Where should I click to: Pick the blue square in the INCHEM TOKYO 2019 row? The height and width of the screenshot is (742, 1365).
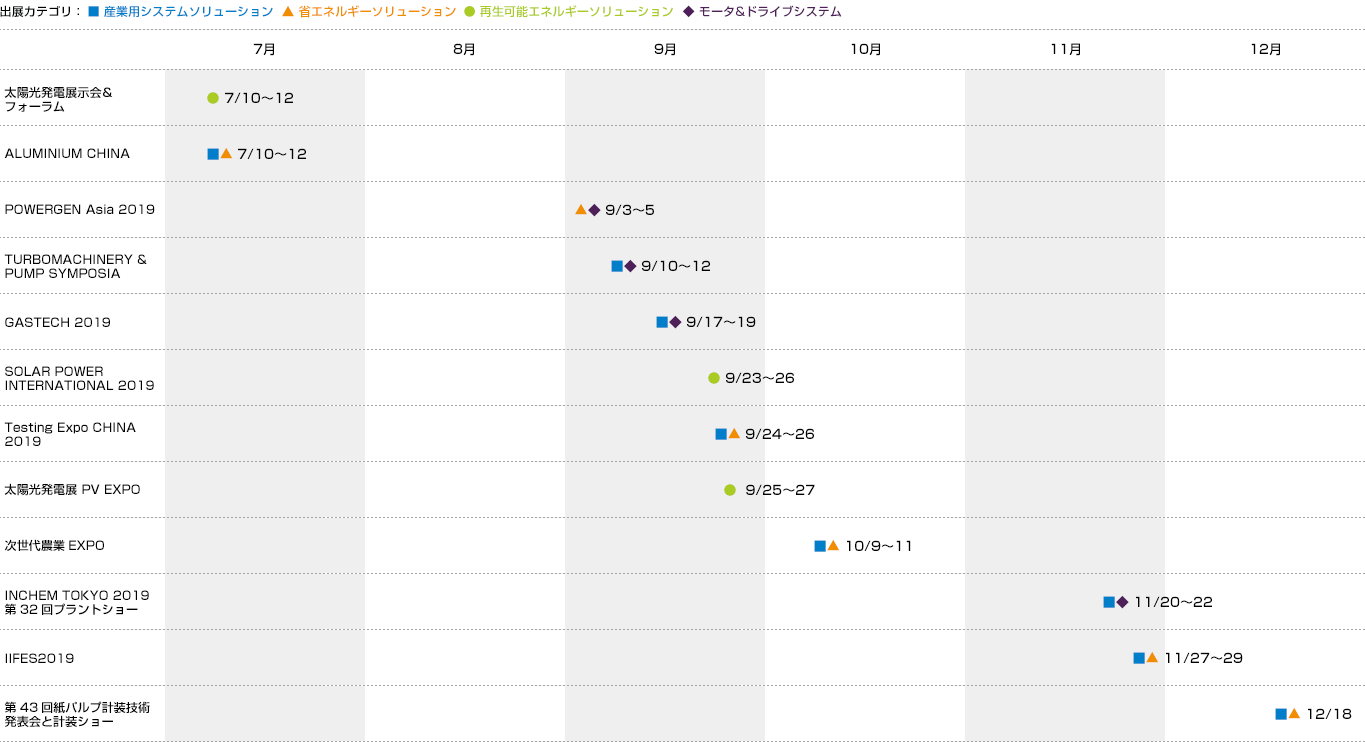click(x=1109, y=602)
